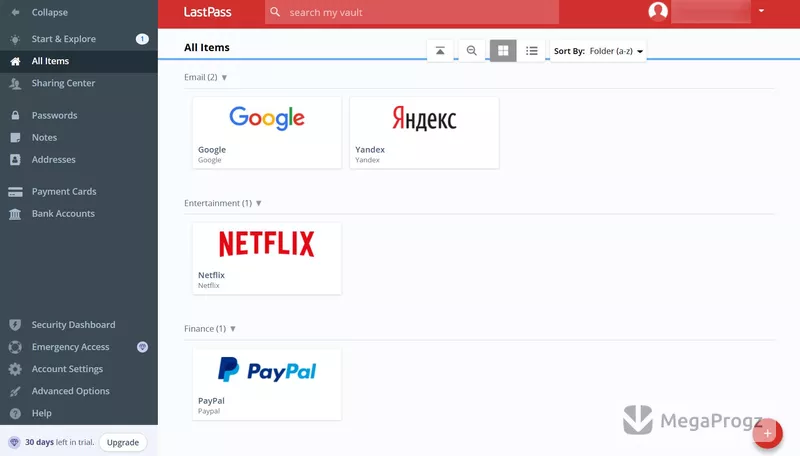This screenshot has width=800, height=456.
Task: Click the trial diamond icon
Action: pyautogui.click(x=14, y=442)
